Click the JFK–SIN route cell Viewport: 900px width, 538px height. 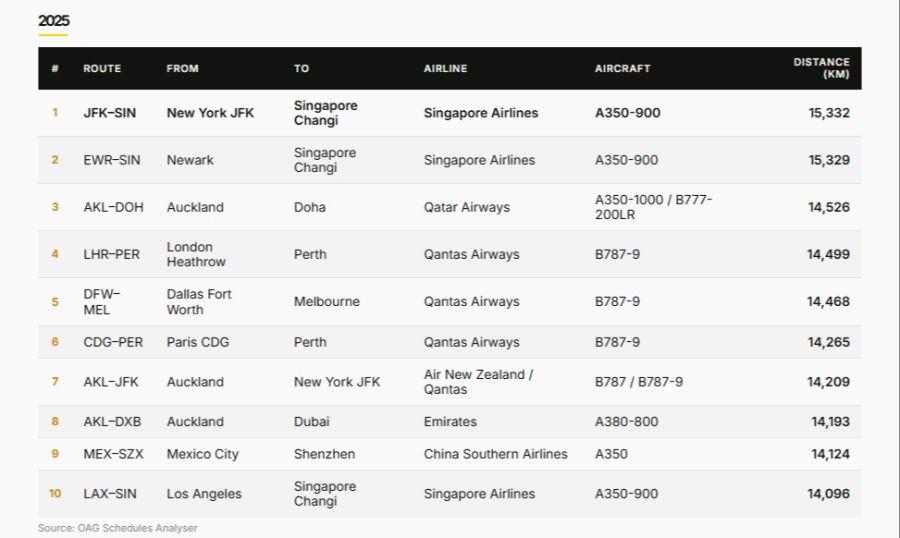coord(110,113)
